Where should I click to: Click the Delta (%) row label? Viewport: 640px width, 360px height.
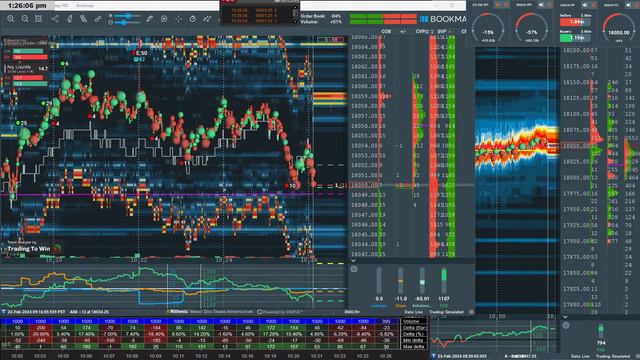pos(413,334)
